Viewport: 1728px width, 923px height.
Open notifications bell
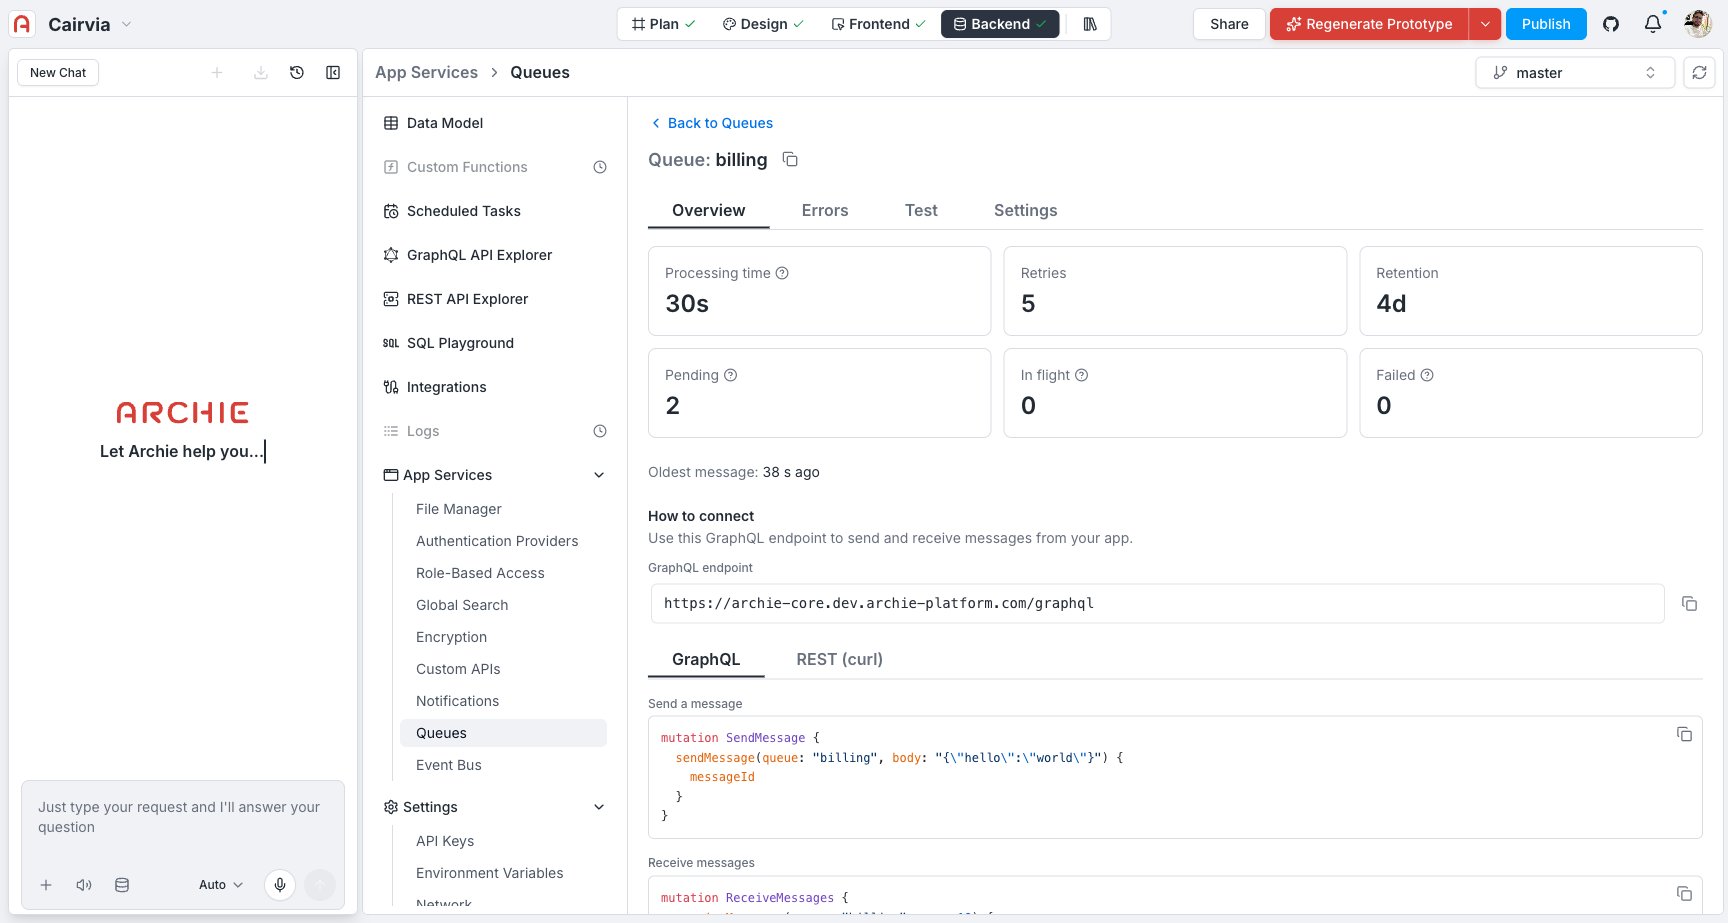(x=1653, y=24)
